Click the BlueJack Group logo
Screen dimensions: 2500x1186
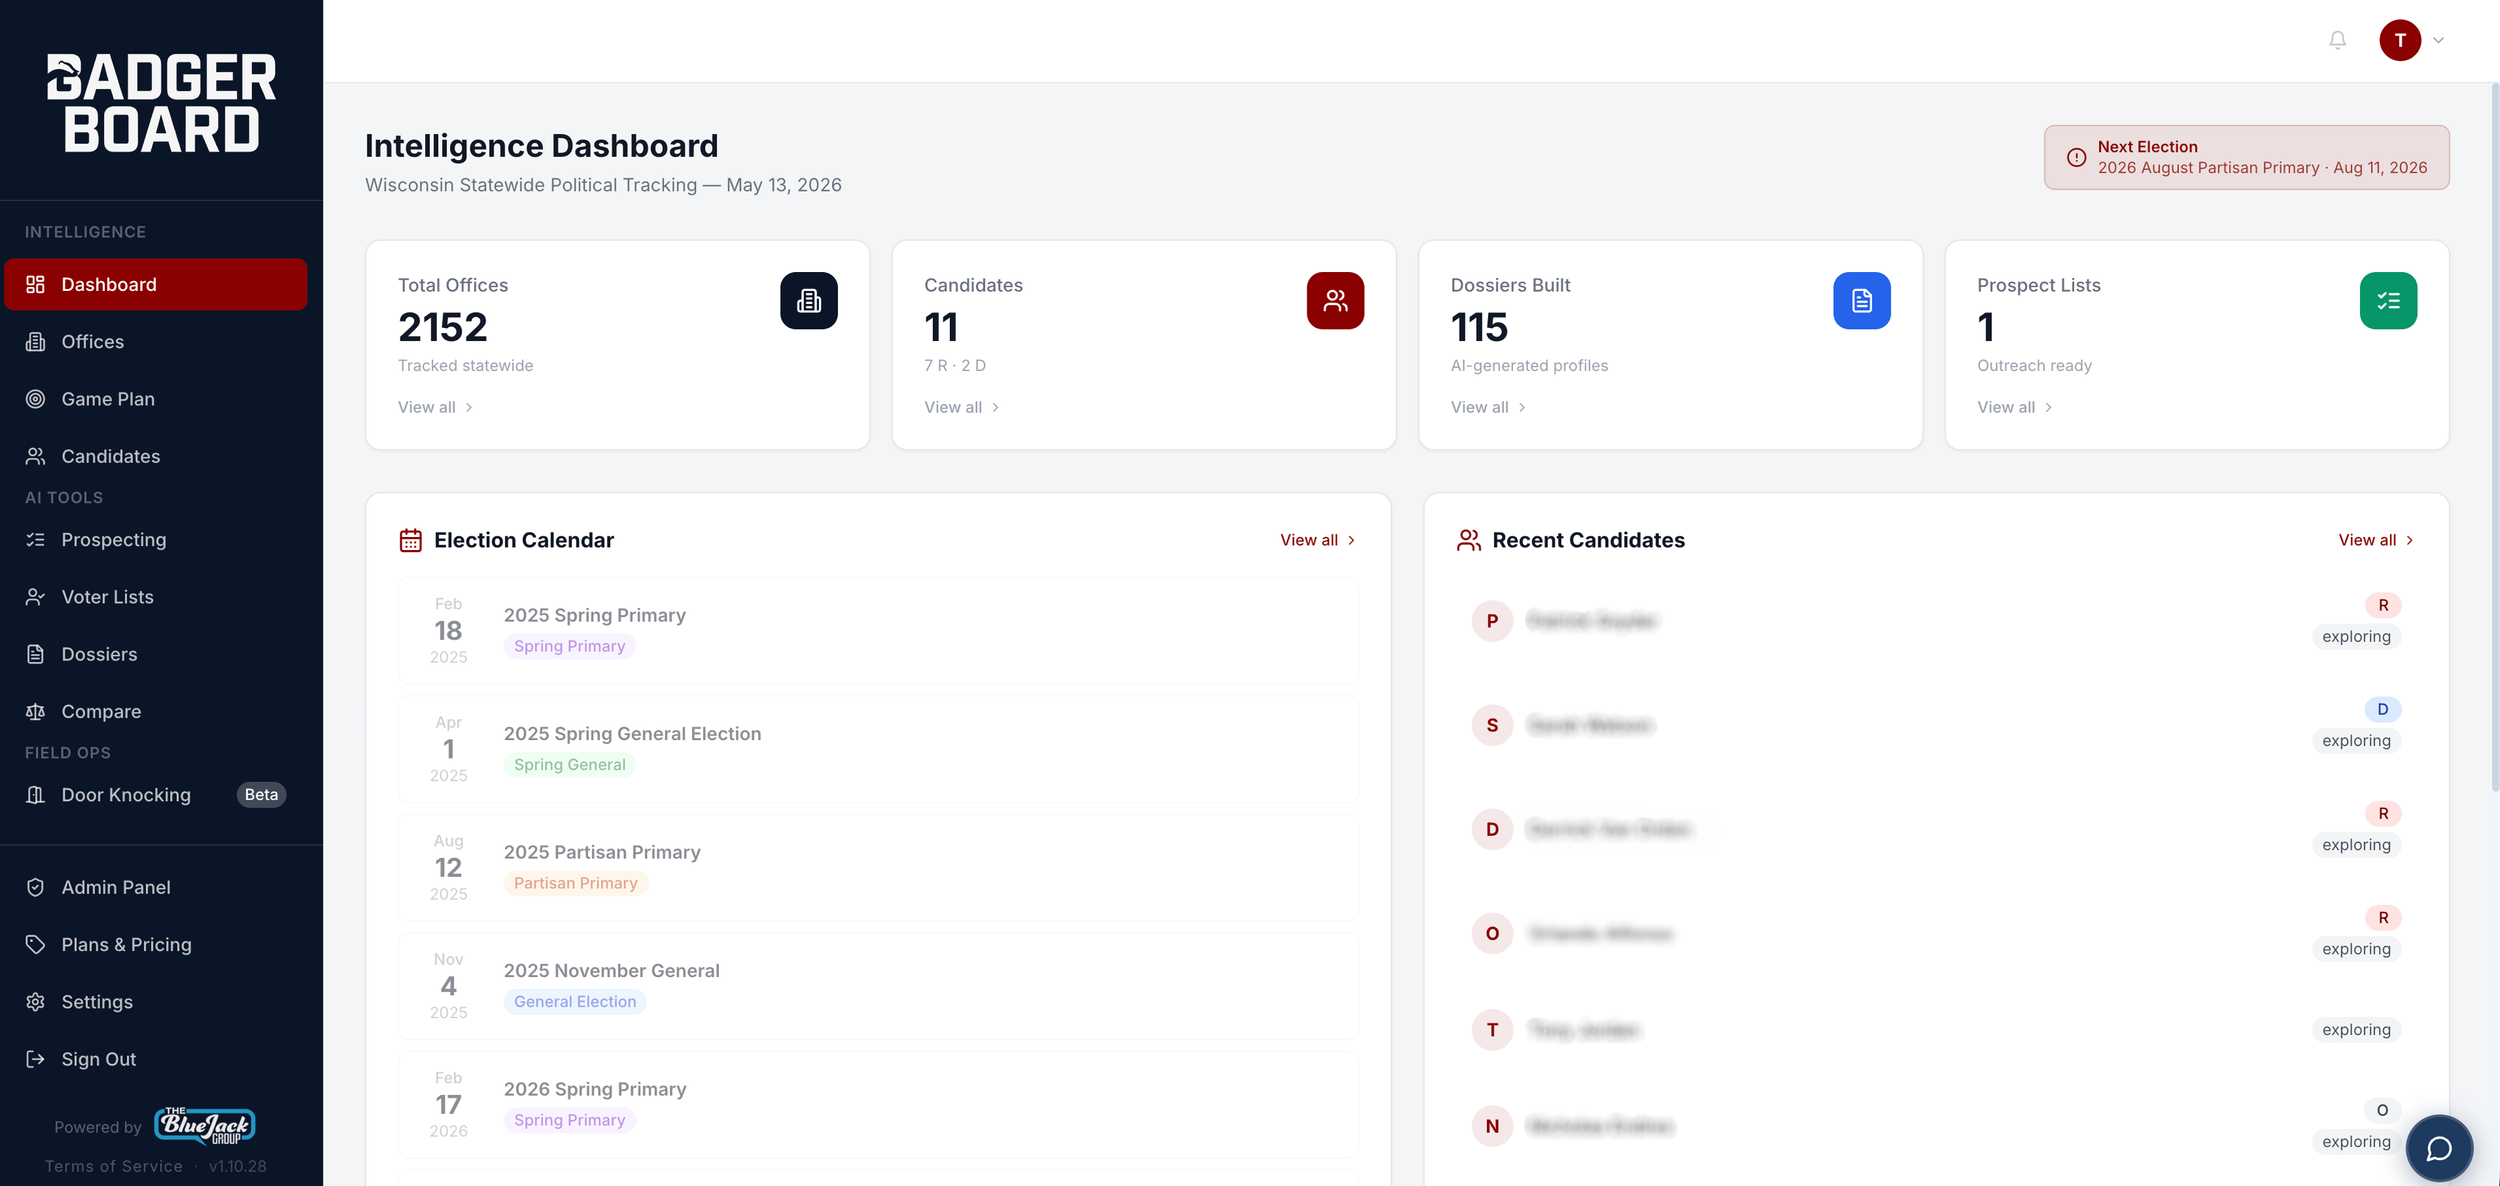(x=205, y=1126)
